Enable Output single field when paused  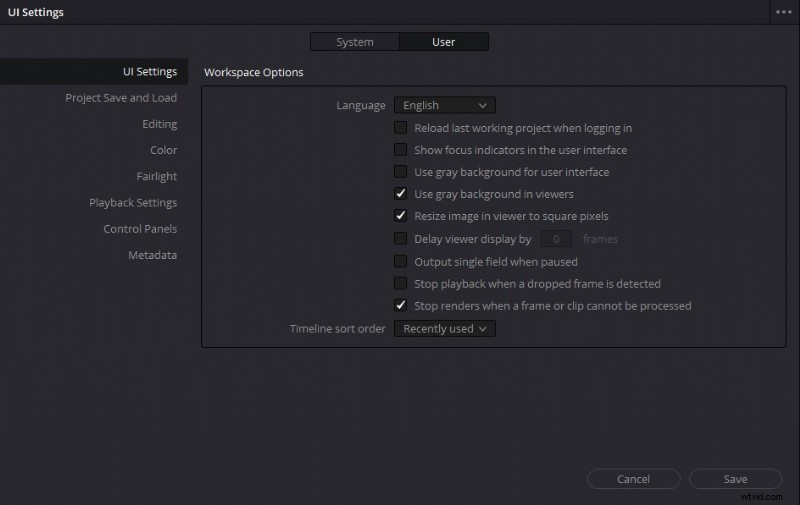coord(401,261)
